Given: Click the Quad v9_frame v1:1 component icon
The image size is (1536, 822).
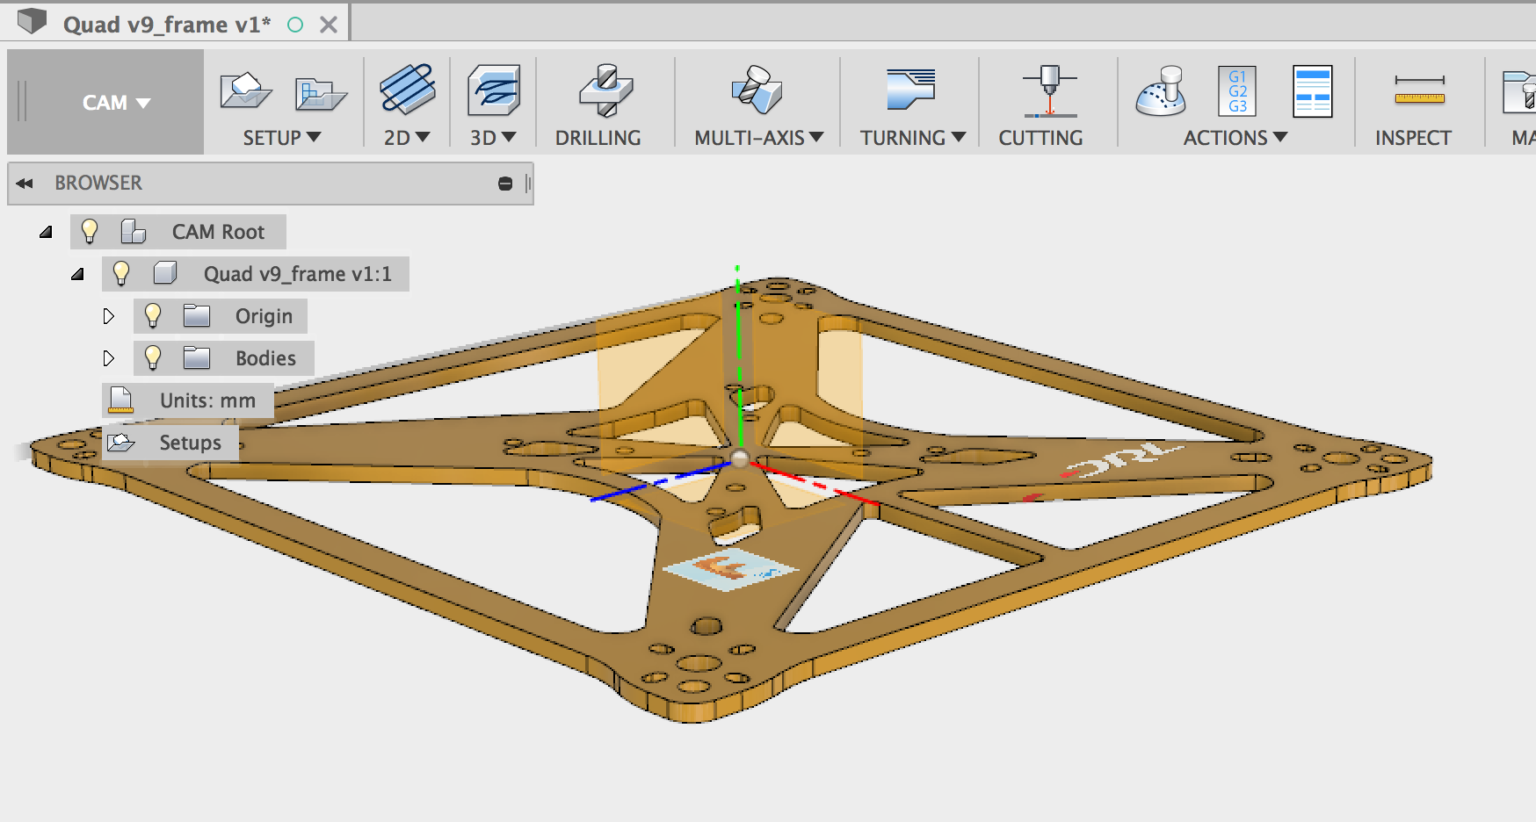Looking at the screenshot, I should tap(165, 273).
